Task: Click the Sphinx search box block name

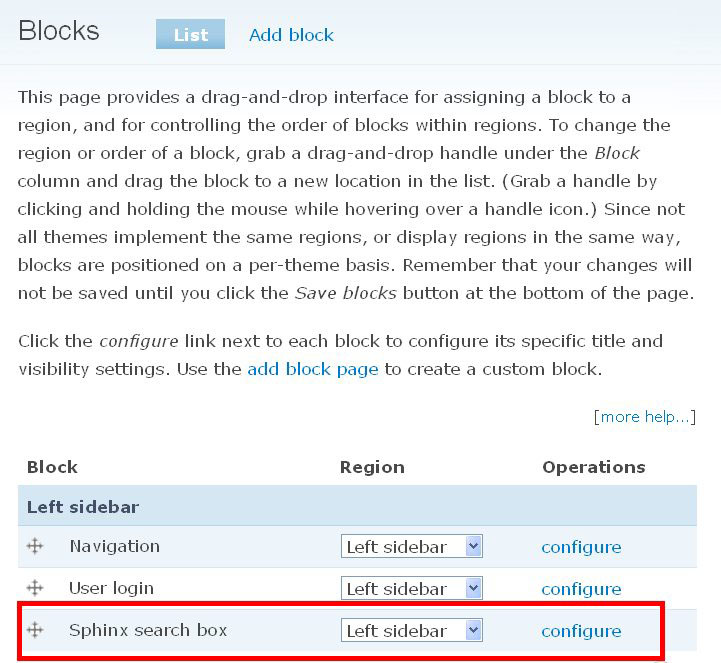Action: click(x=148, y=630)
